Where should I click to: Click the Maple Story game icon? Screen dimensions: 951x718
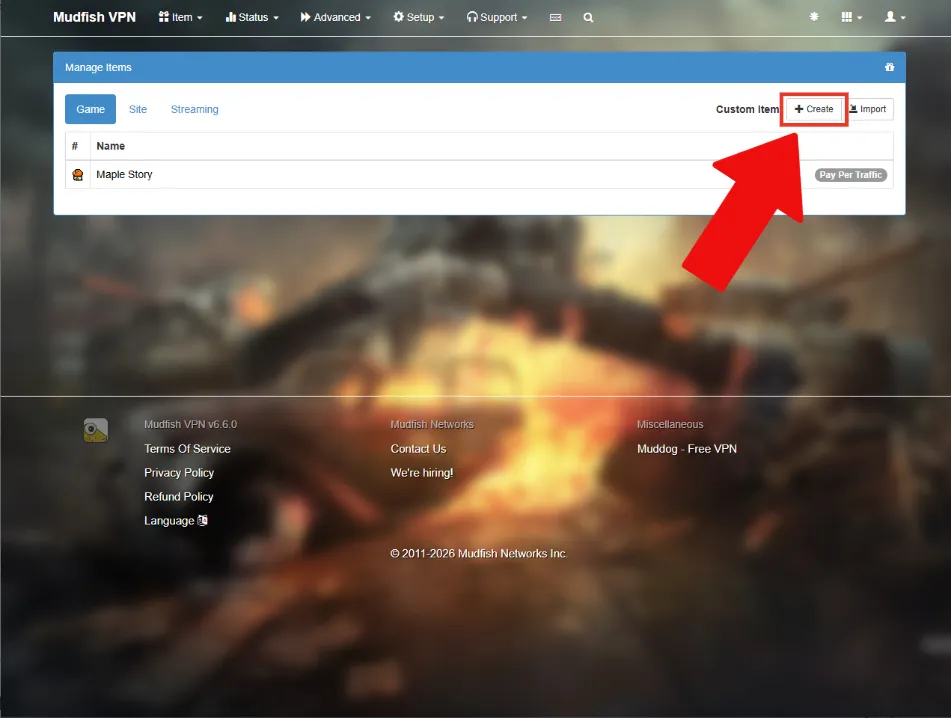coord(78,175)
